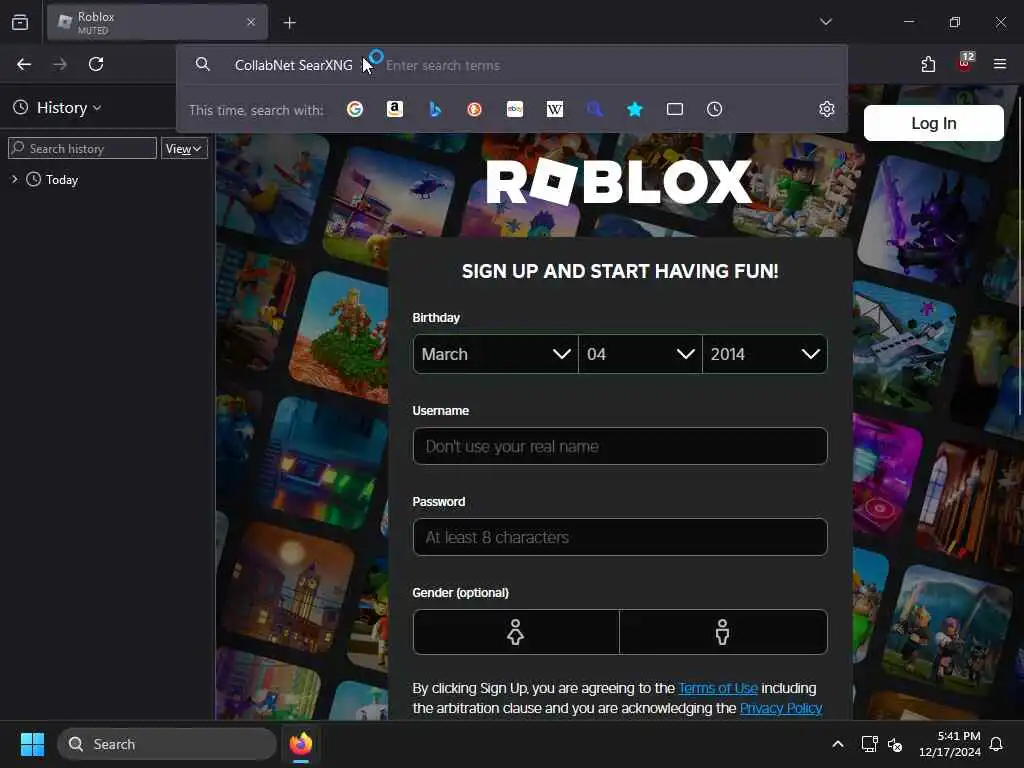
Task: Open the extensions puzzle icon
Action: click(x=928, y=64)
